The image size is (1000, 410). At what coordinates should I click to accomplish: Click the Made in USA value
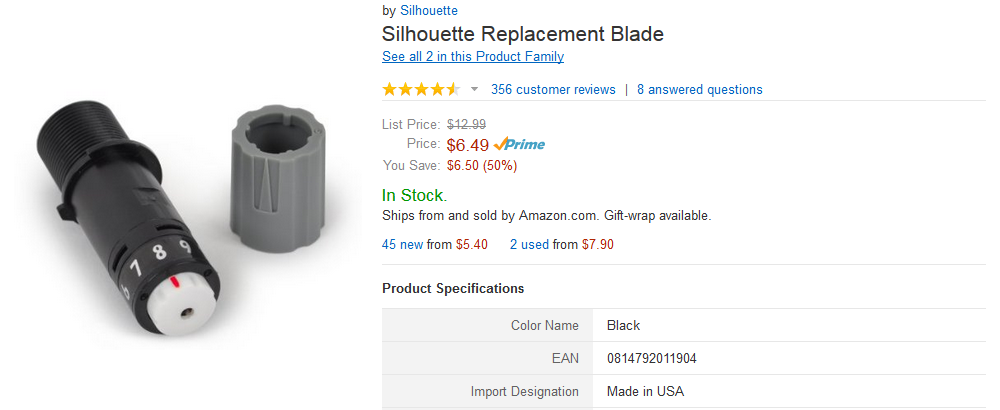(645, 391)
